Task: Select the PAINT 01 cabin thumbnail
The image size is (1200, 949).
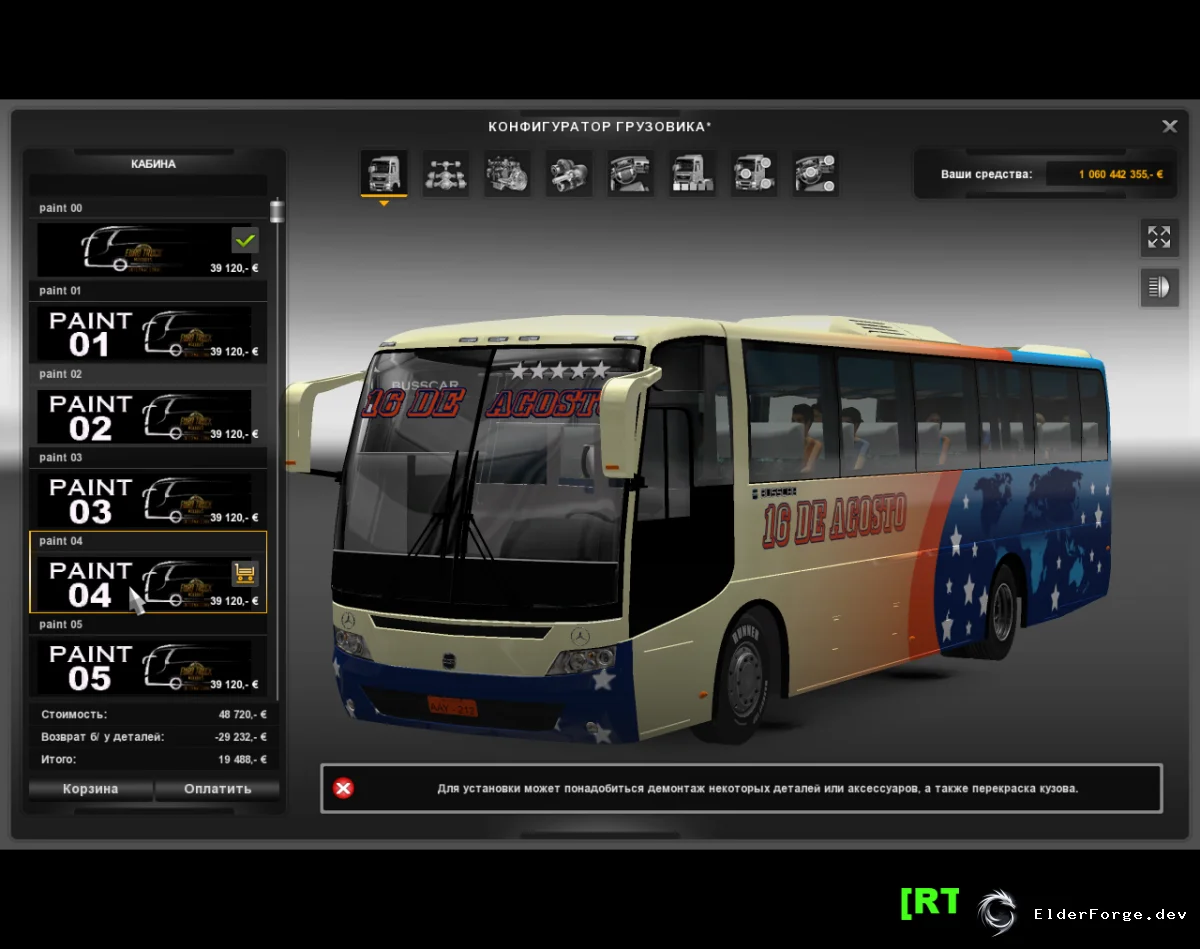Action: pos(152,334)
